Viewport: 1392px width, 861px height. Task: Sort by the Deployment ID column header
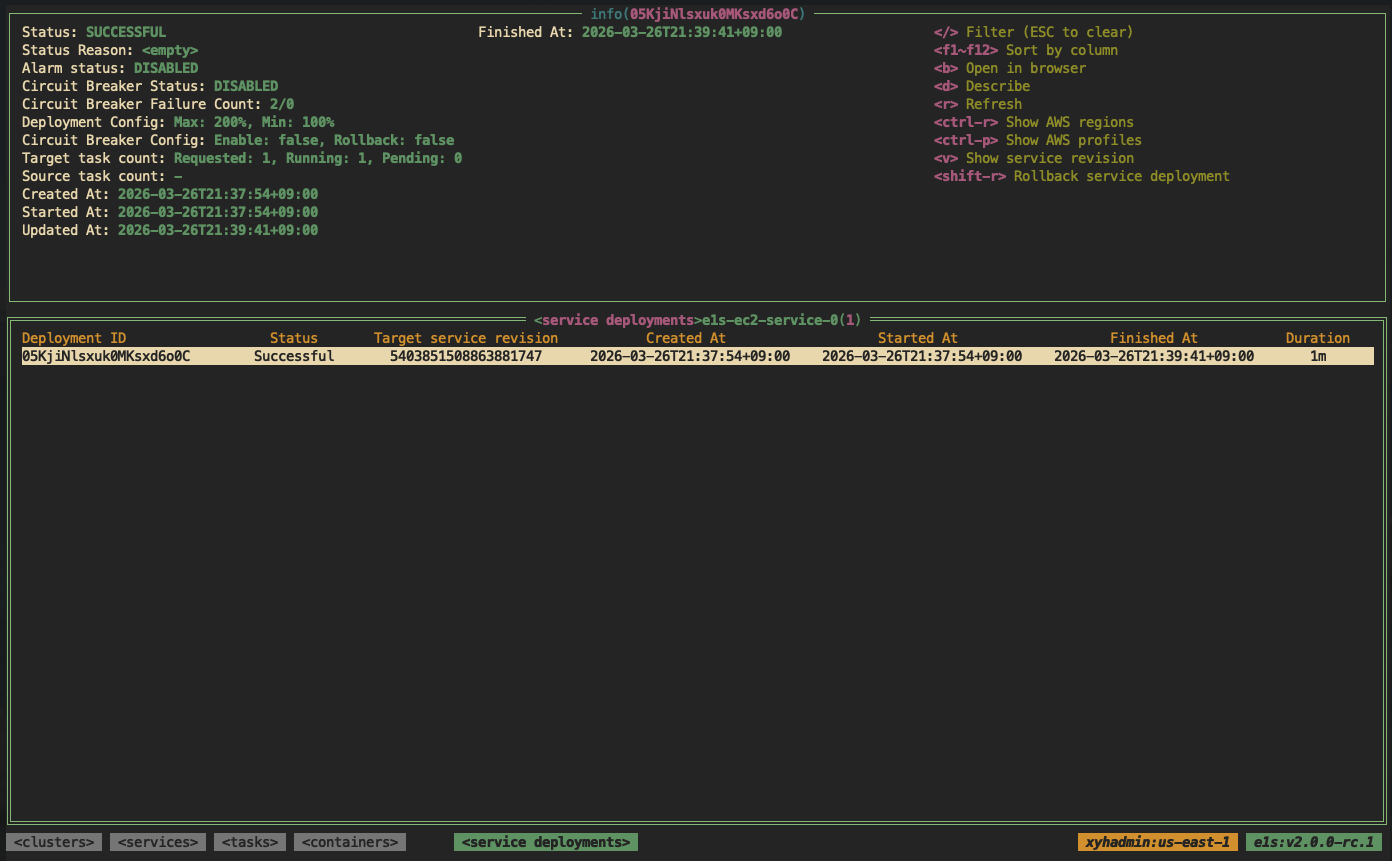(74, 338)
